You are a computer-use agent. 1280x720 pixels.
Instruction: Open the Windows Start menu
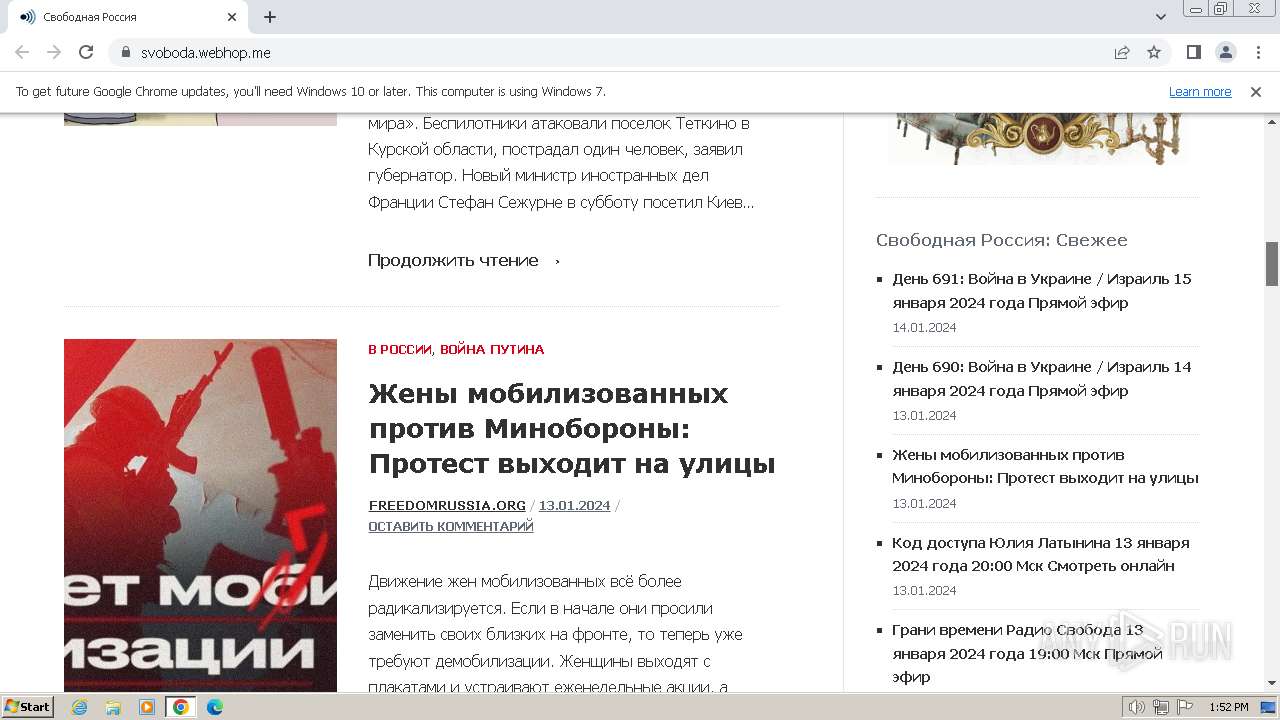click(x=28, y=707)
